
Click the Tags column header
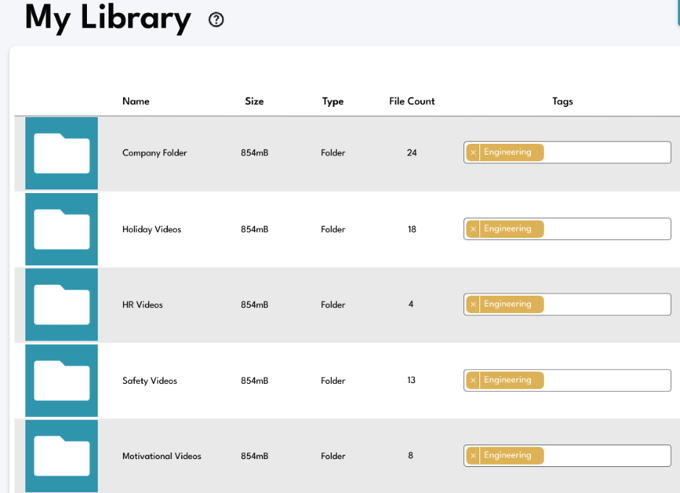point(562,101)
